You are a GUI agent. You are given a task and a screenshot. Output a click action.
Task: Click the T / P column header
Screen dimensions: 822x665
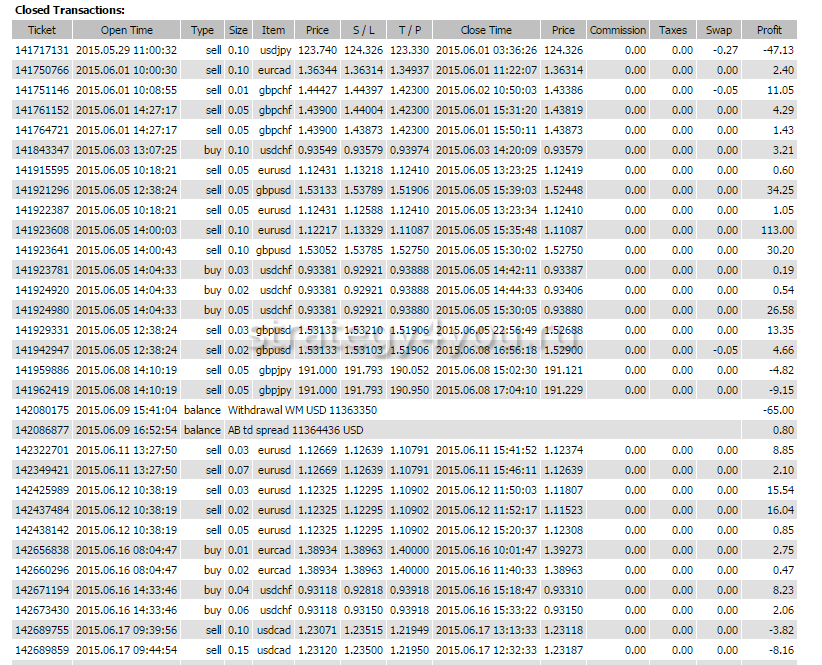(x=409, y=30)
